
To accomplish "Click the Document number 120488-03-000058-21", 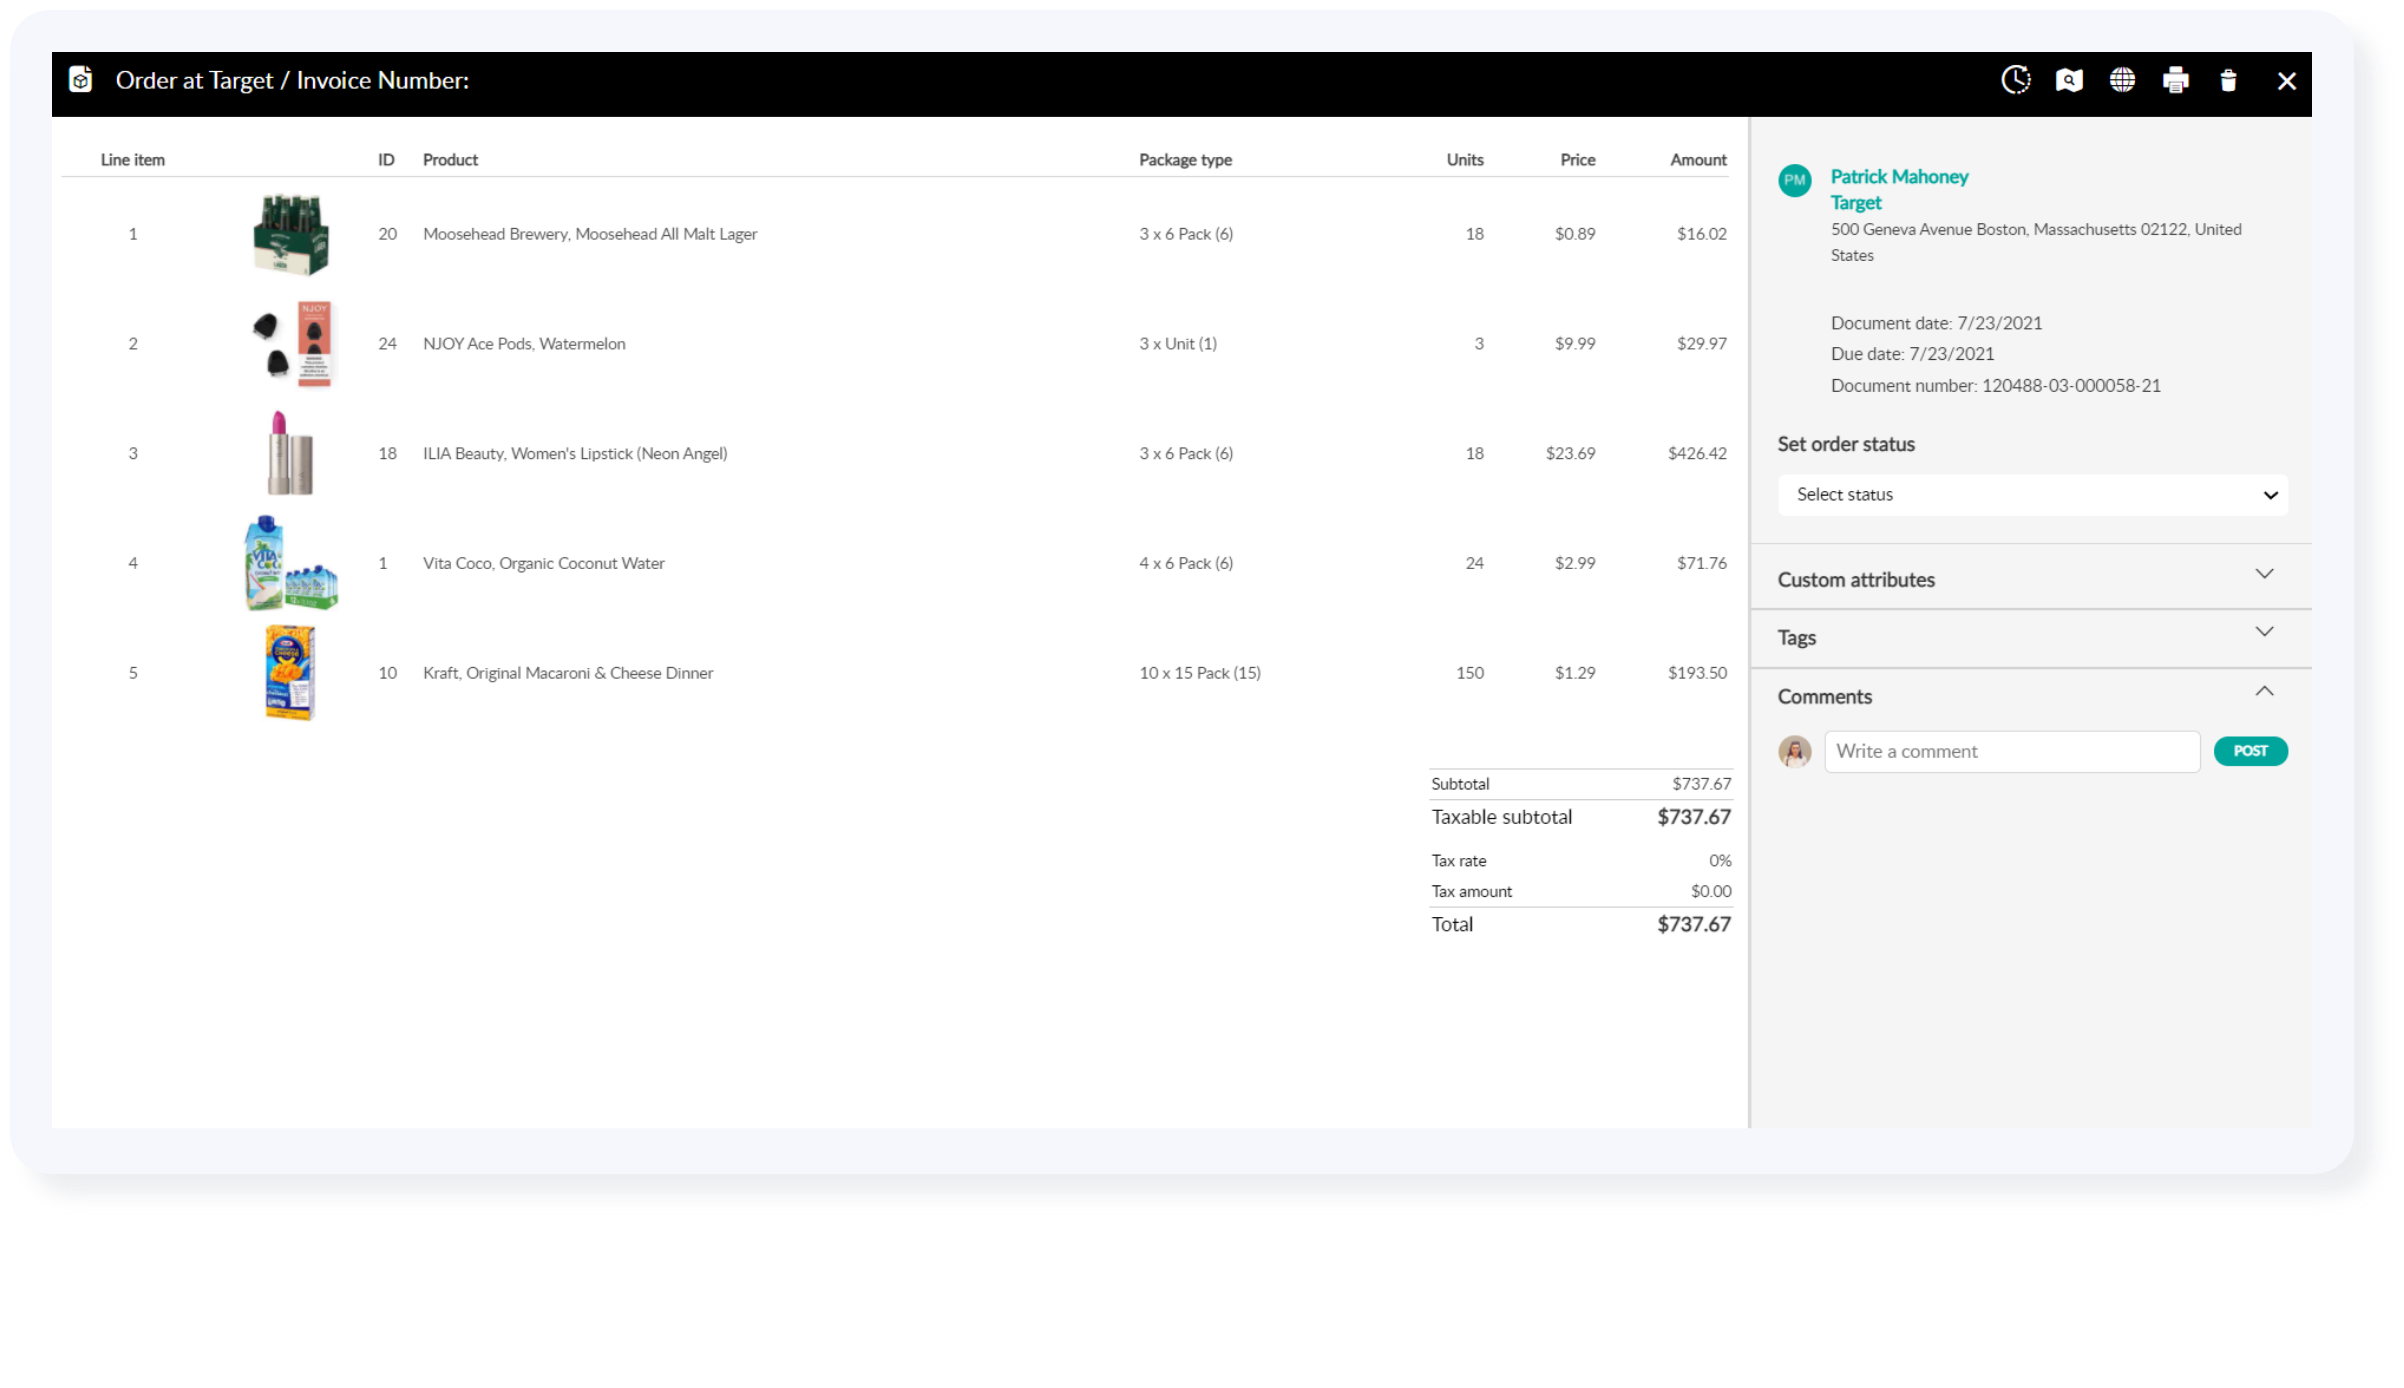I will tap(1995, 386).
